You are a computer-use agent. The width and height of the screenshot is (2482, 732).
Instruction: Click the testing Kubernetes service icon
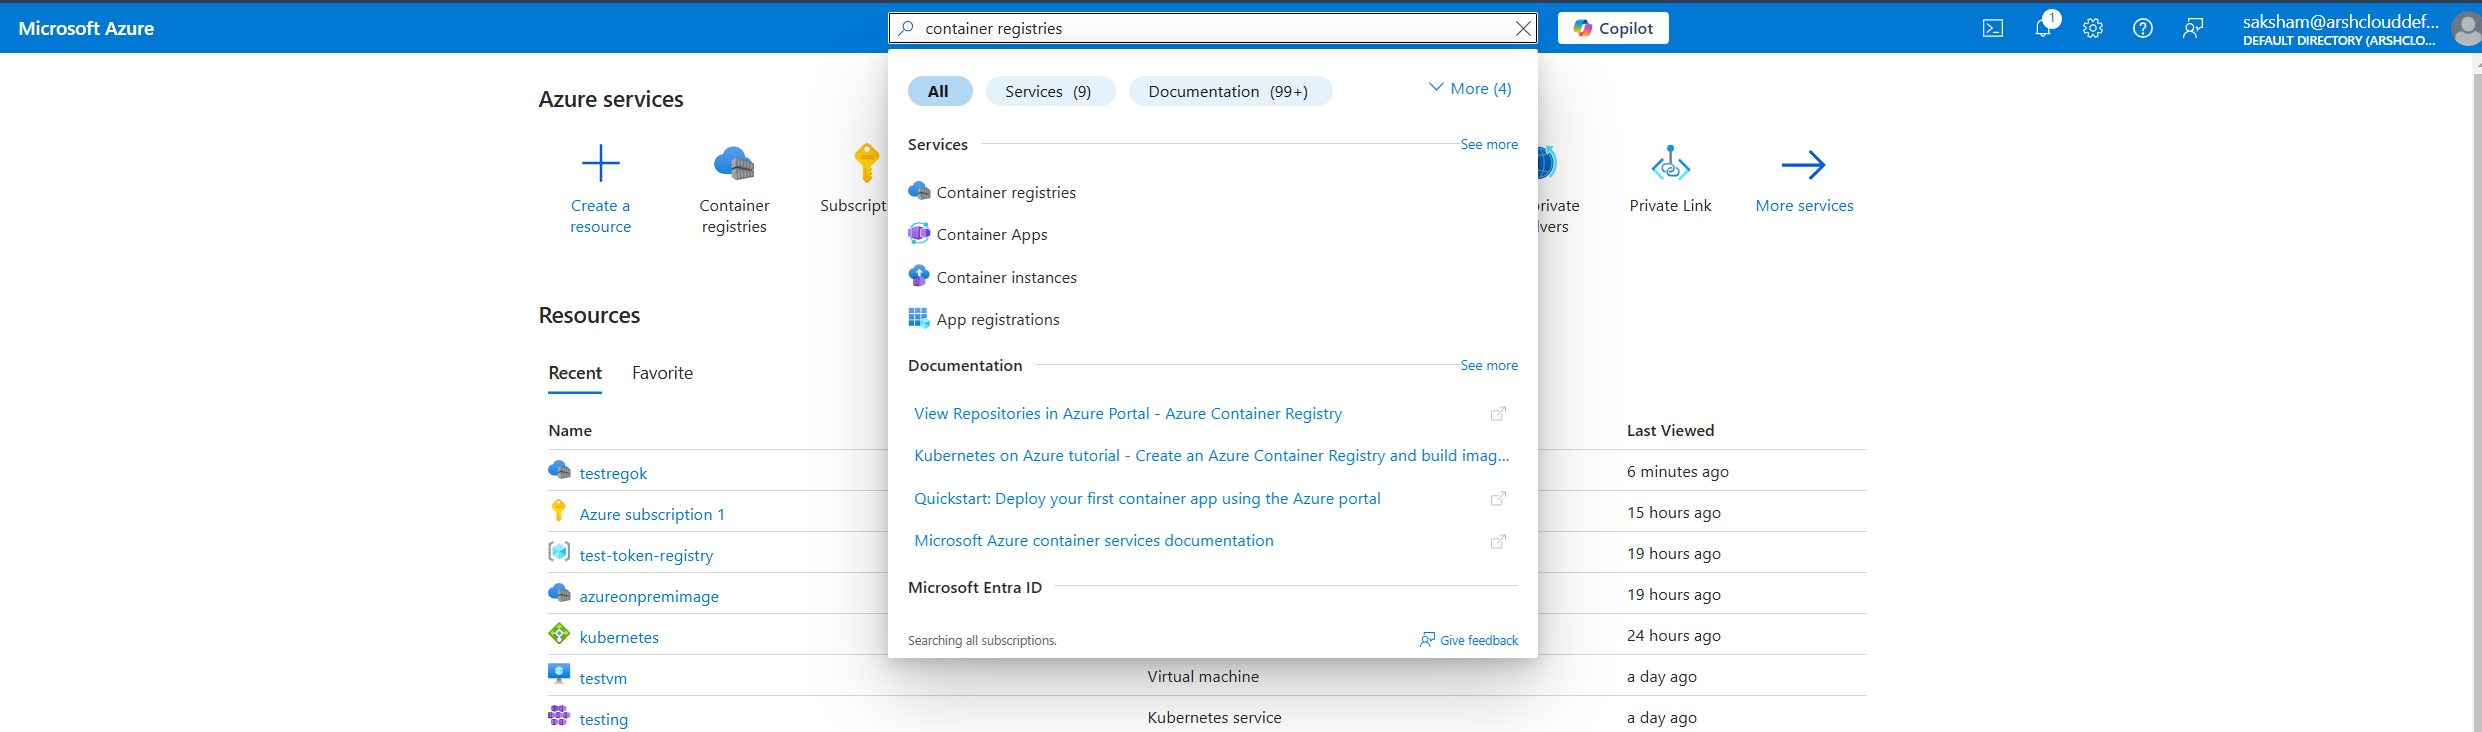[559, 715]
